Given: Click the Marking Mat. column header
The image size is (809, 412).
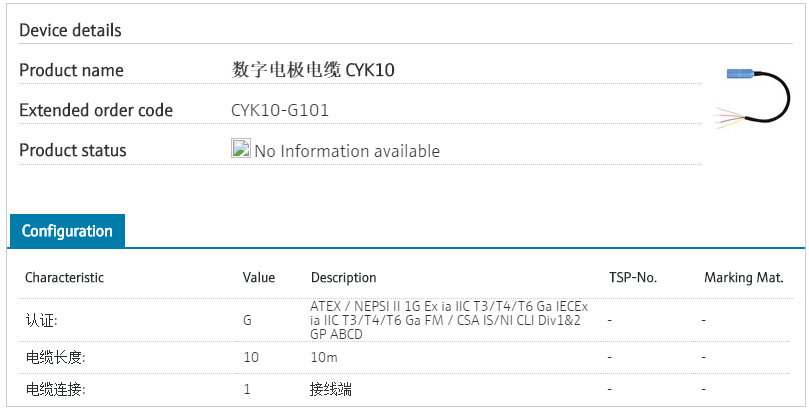Looking at the screenshot, I should [x=743, y=277].
